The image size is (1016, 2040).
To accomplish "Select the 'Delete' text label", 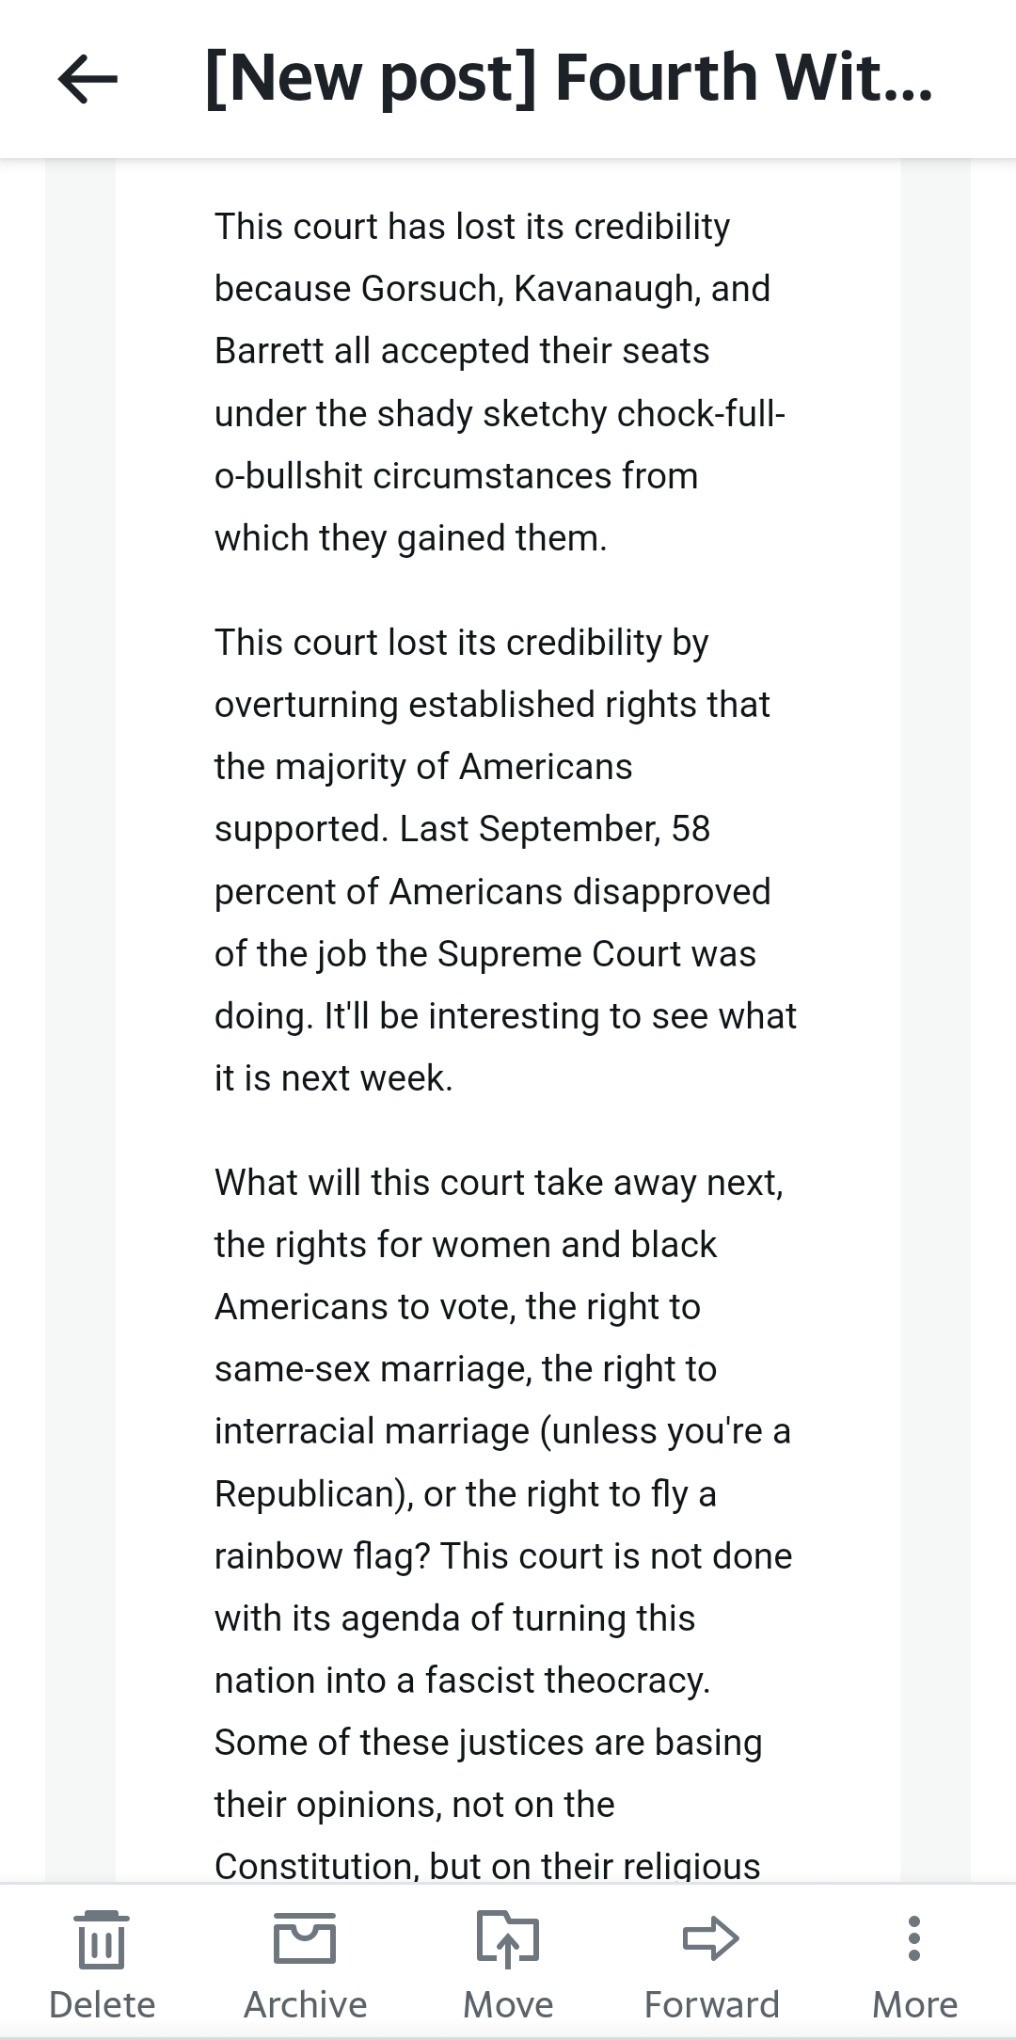I will (102, 2005).
